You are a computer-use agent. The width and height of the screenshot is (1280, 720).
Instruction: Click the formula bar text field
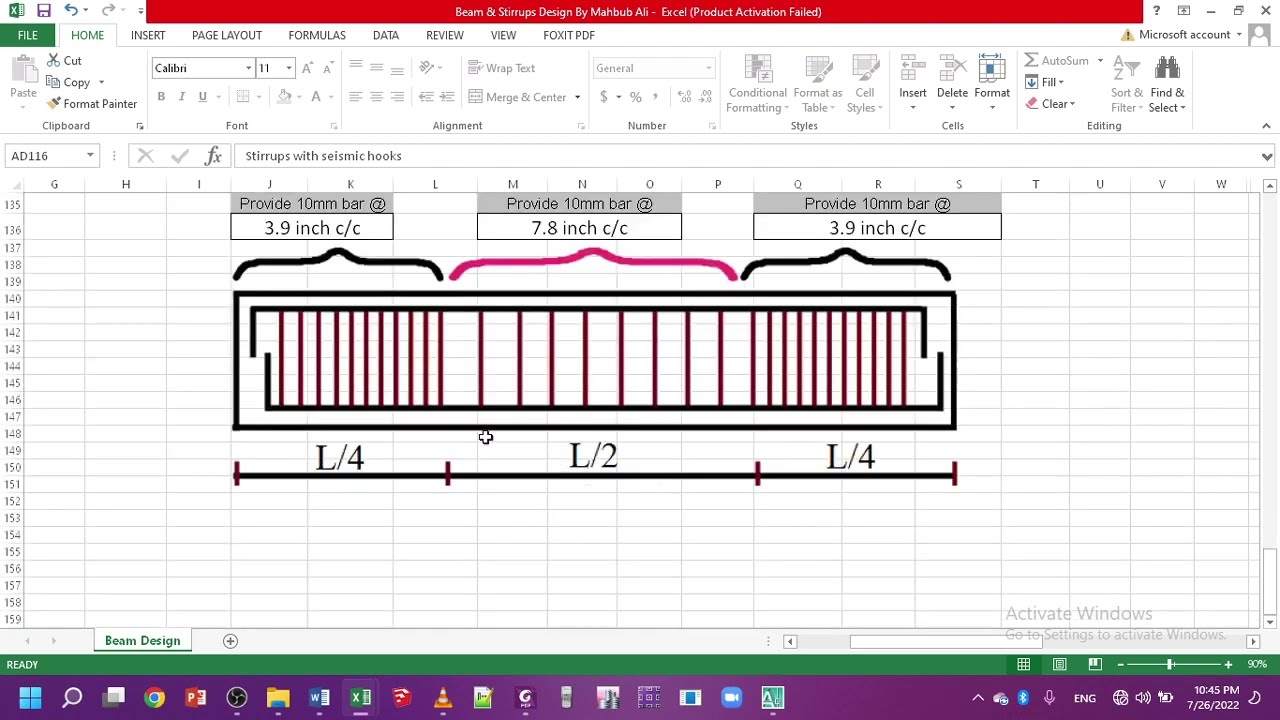(745, 156)
